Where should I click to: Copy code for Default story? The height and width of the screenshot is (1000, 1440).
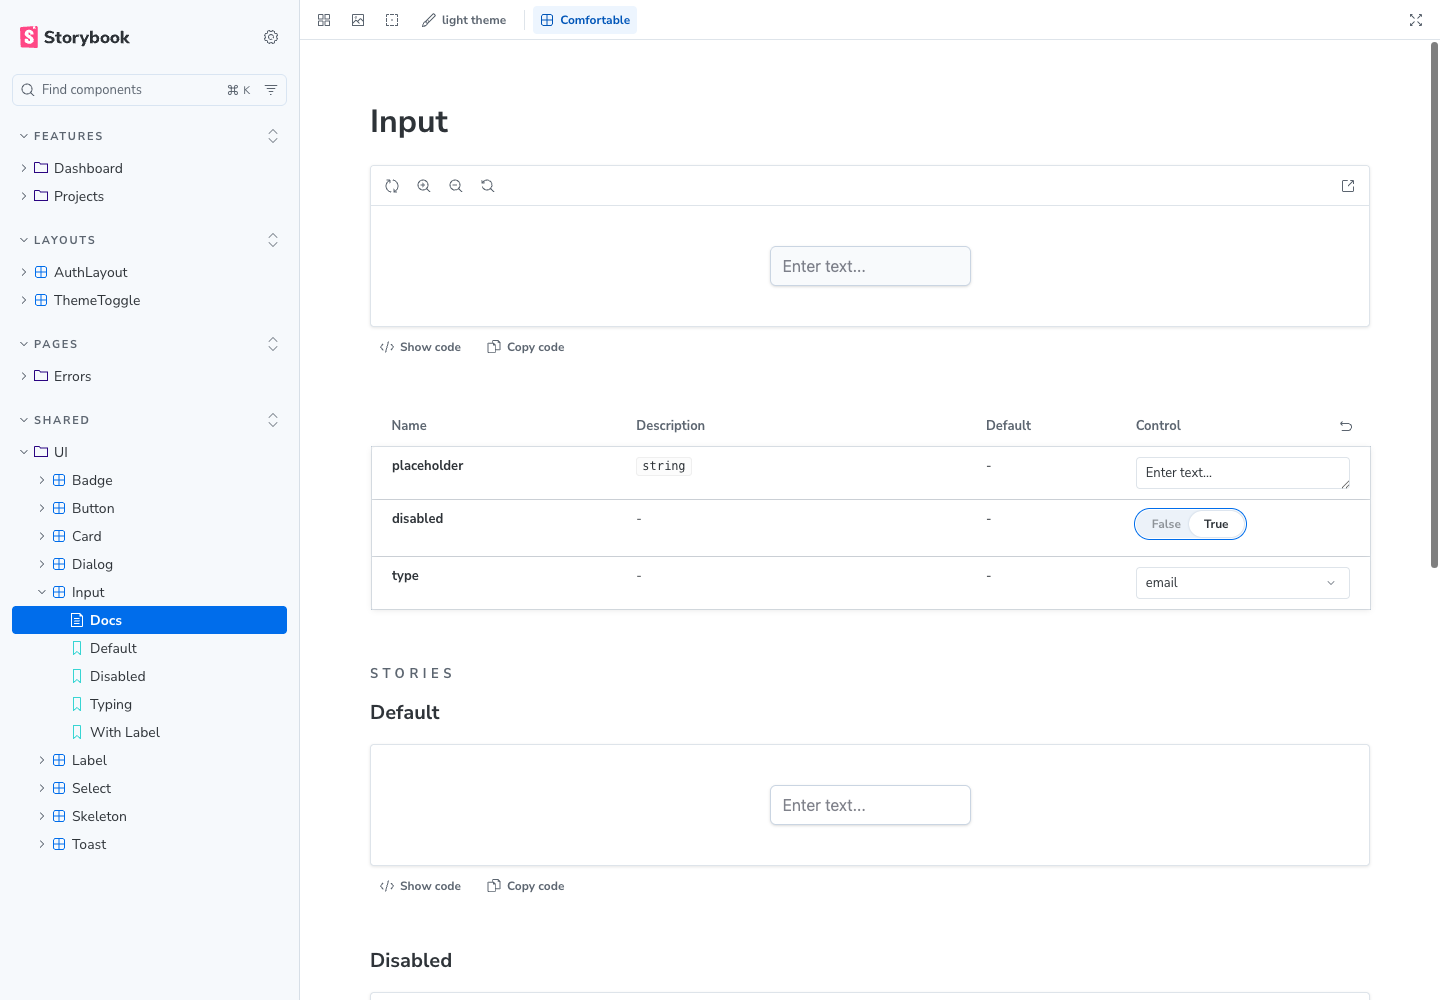526,886
